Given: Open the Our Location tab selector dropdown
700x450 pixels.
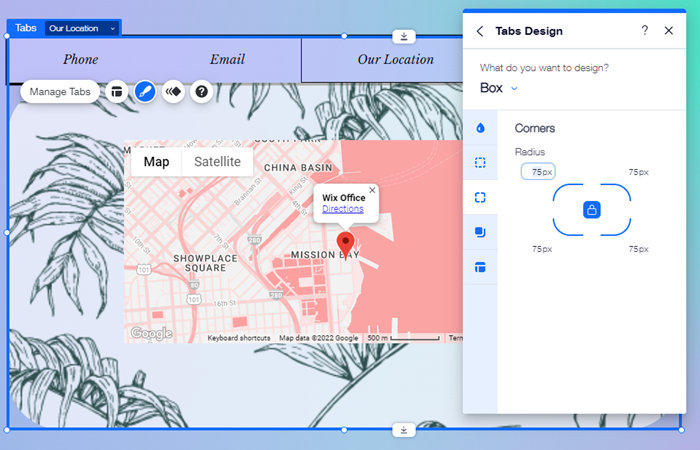Looking at the screenshot, I should coord(82,28).
